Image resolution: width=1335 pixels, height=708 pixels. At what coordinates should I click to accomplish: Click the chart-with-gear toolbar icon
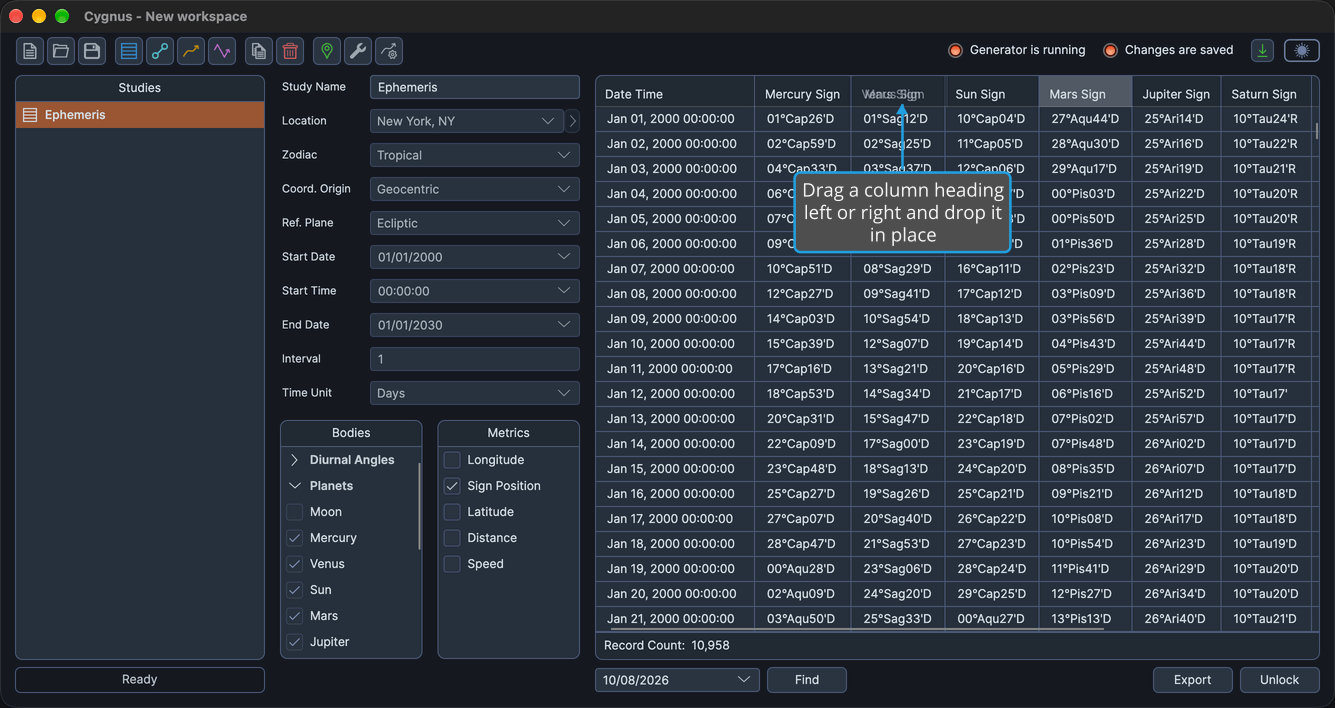[389, 51]
